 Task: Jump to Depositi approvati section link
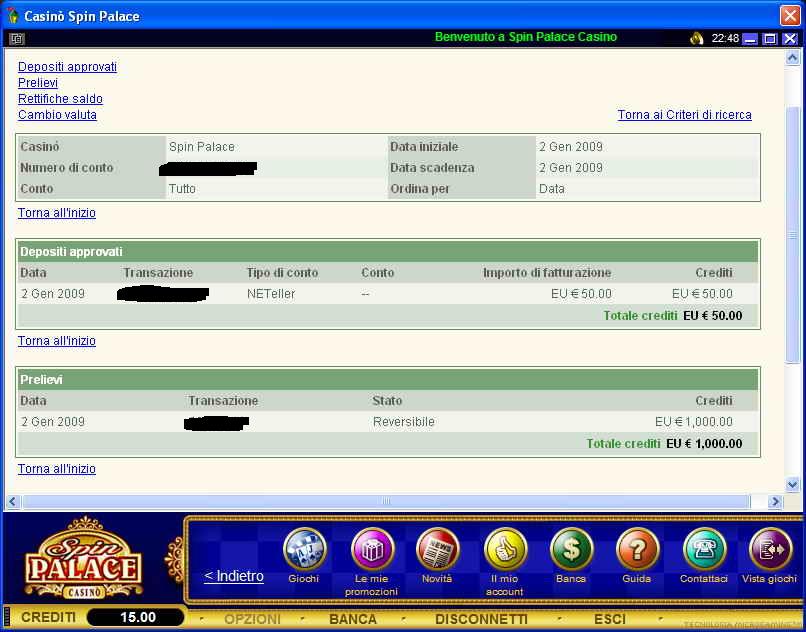click(x=67, y=67)
